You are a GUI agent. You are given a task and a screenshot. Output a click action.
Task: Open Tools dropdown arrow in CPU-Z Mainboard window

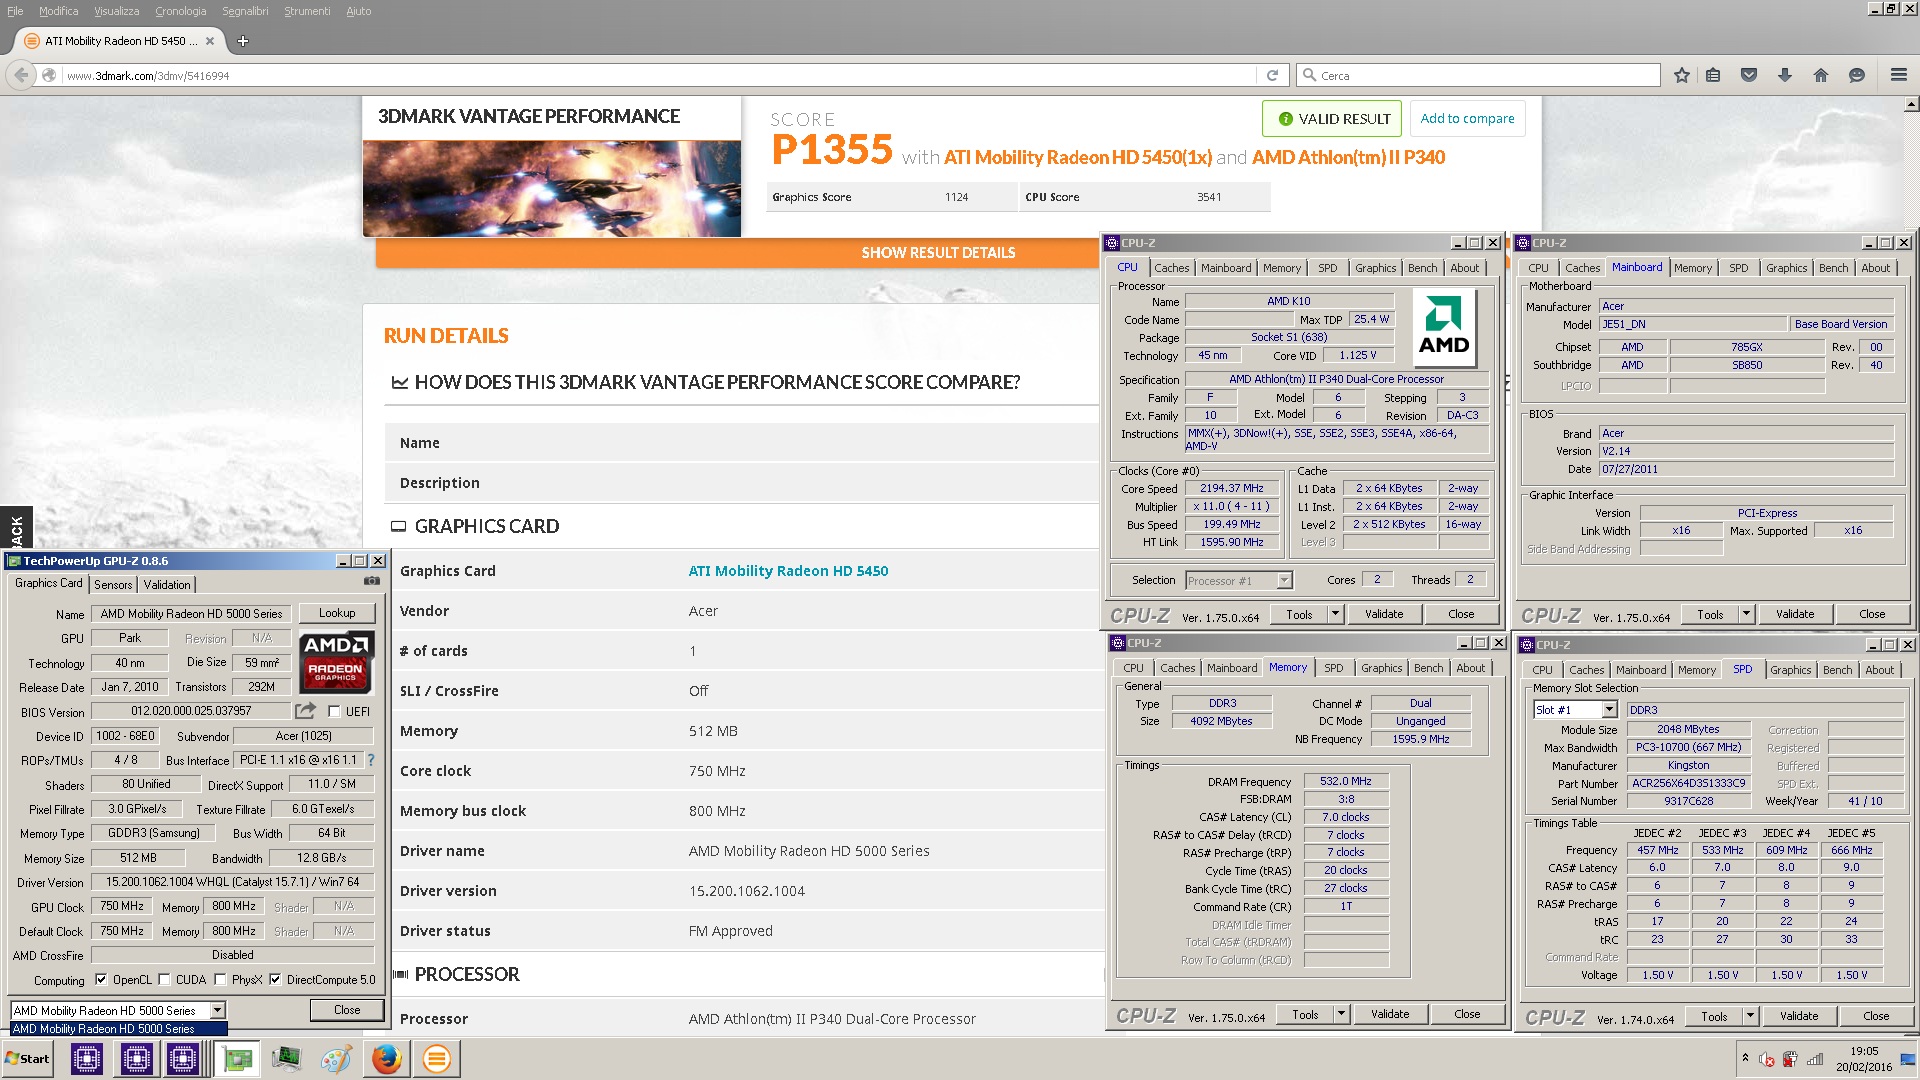(x=1746, y=614)
